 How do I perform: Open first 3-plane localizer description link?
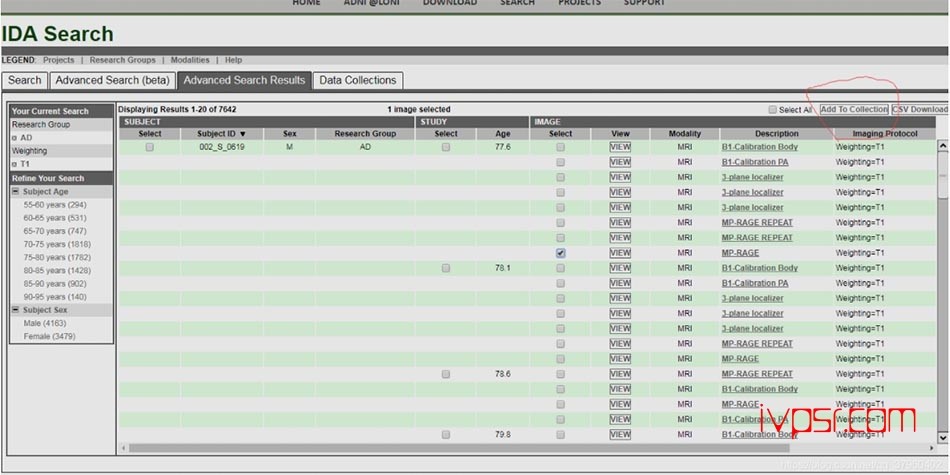click(752, 177)
